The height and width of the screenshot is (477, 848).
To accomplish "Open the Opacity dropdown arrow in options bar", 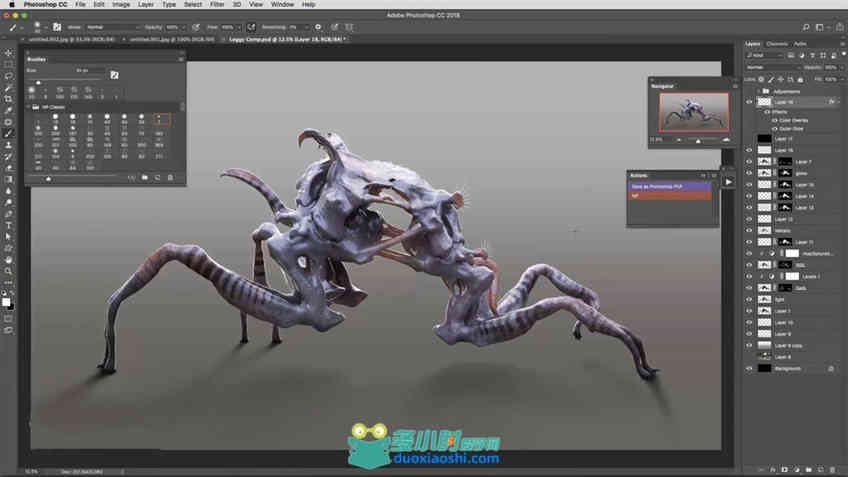I will (184, 27).
